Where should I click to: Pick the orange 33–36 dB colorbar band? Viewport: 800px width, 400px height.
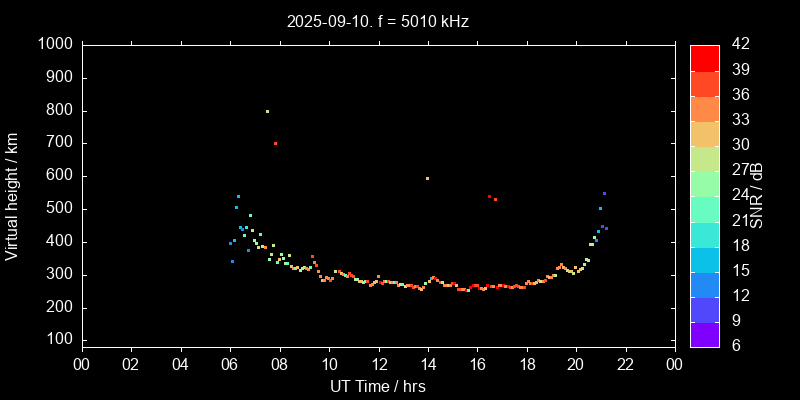pyautogui.click(x=704, y=107)
